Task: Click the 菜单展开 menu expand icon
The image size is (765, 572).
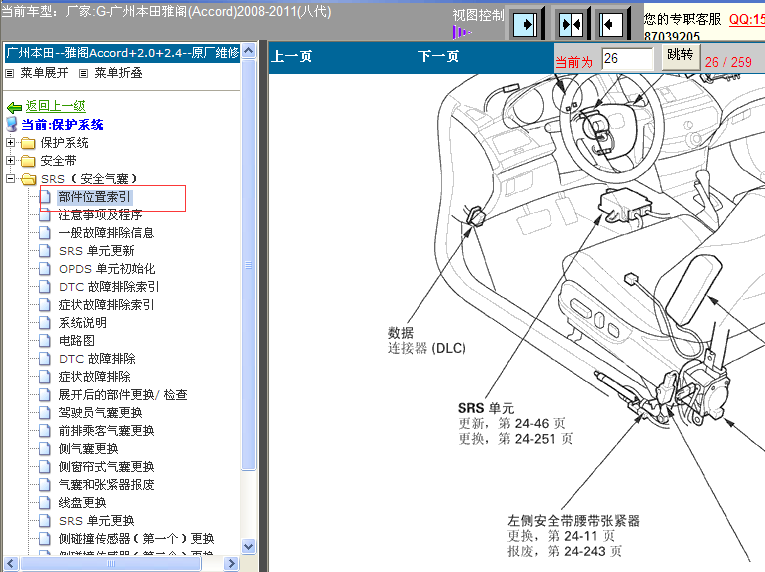Action: pos(9,73)
